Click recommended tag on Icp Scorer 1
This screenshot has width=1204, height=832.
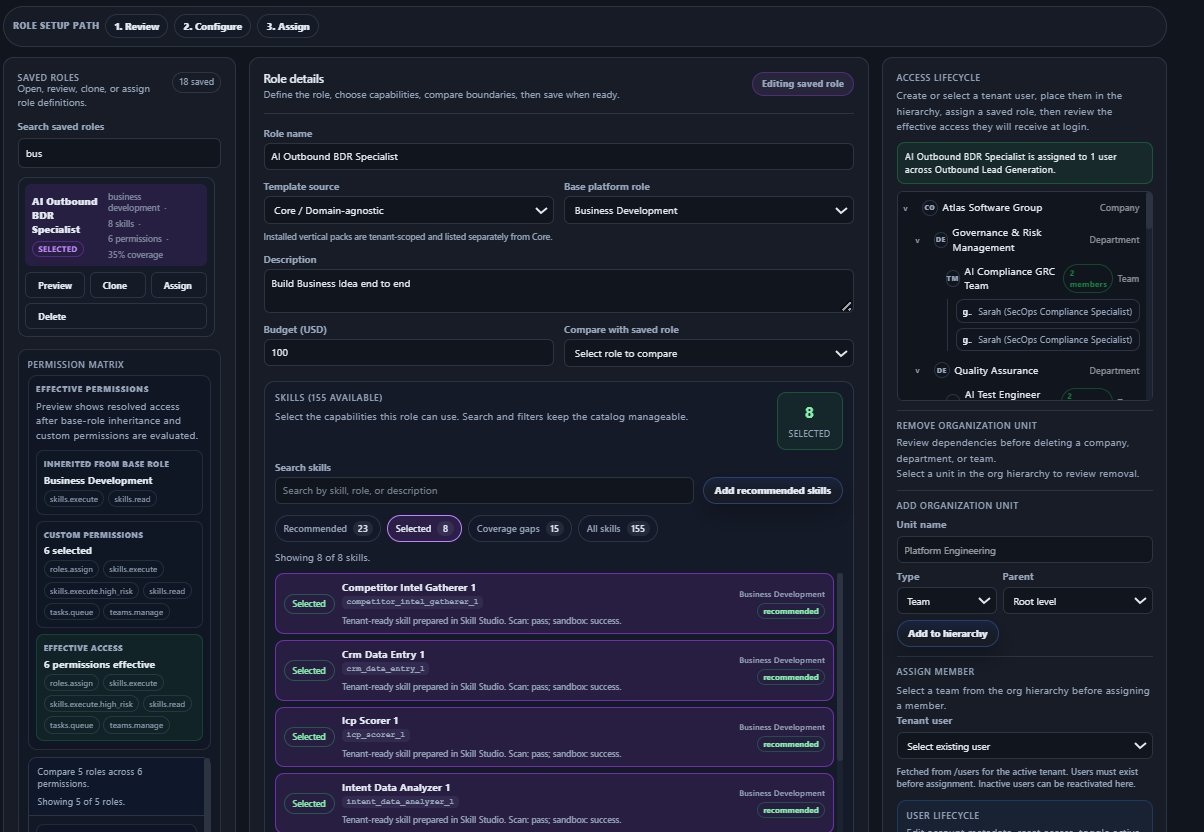[x=791, y=743]
